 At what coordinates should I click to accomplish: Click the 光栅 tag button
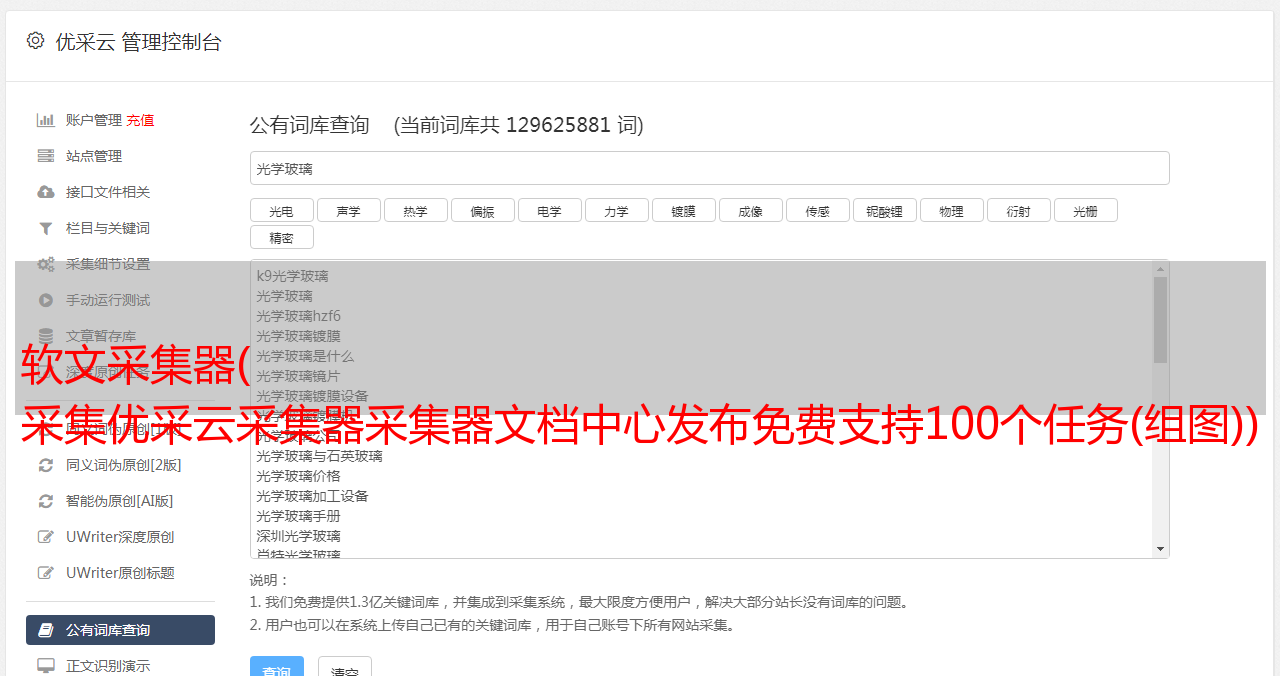[x=1085, y=210]
